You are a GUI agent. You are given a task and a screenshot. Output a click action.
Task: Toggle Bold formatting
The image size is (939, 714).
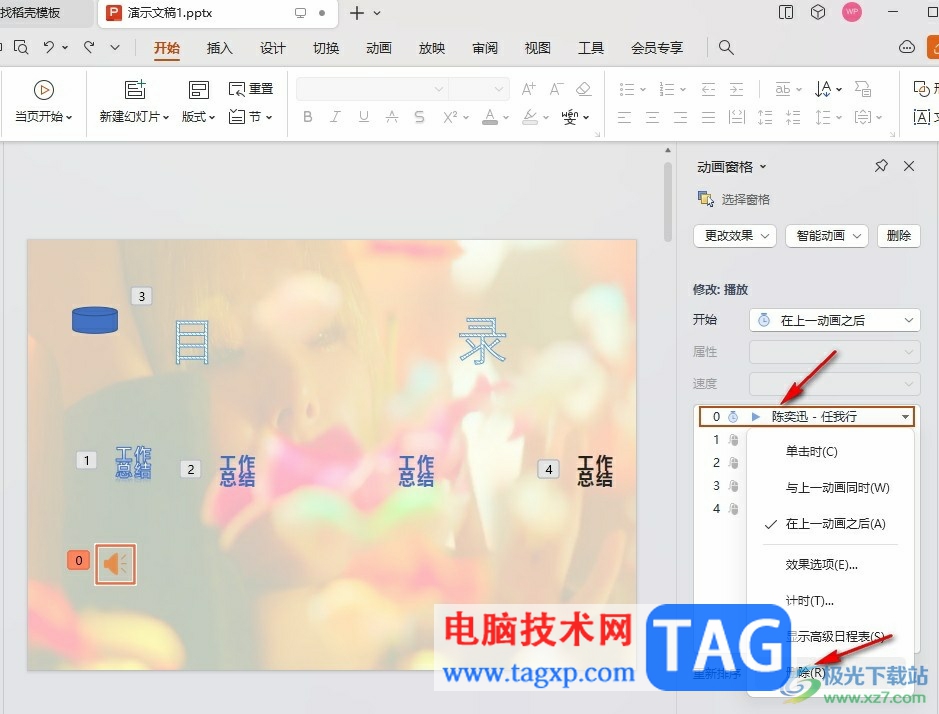pos(307,117)
